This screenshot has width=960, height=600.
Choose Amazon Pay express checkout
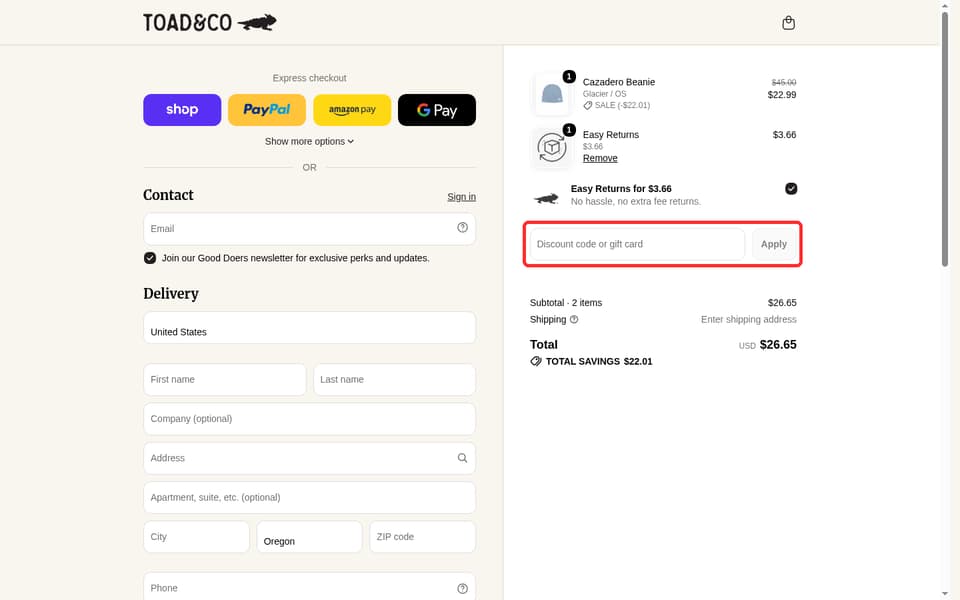click(x=352, y=110)
